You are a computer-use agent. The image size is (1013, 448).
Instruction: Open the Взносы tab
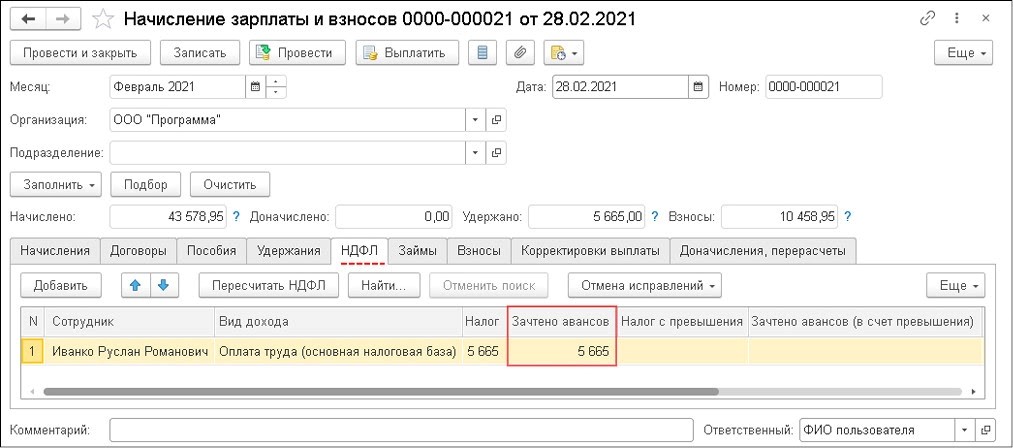(x=479, y=251)
